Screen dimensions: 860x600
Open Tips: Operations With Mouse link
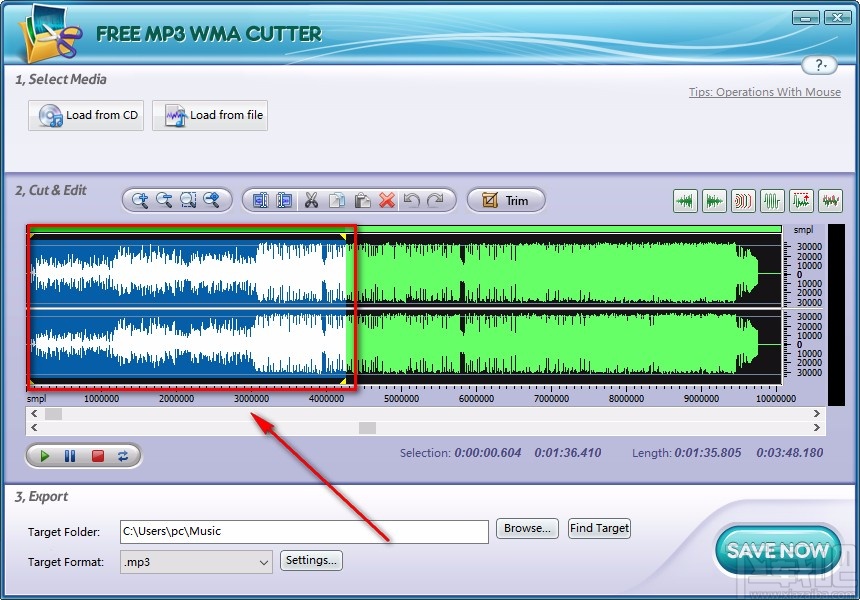pos(765,92)
